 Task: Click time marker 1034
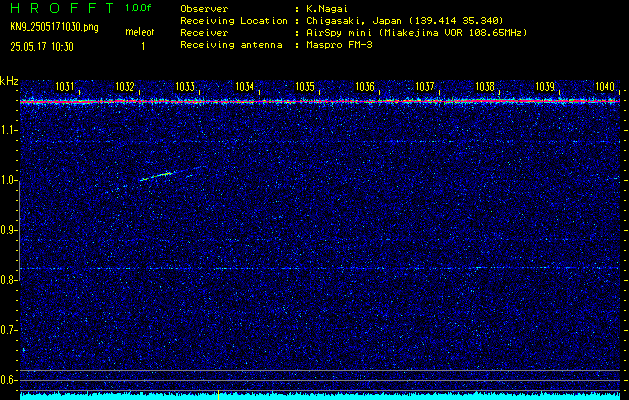(x=245, y=86)
